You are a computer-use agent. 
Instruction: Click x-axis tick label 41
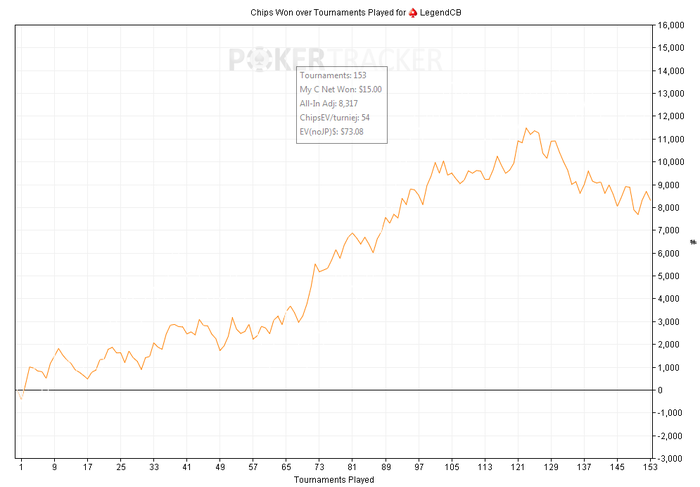pyautogui.click(x=187, y=467)
